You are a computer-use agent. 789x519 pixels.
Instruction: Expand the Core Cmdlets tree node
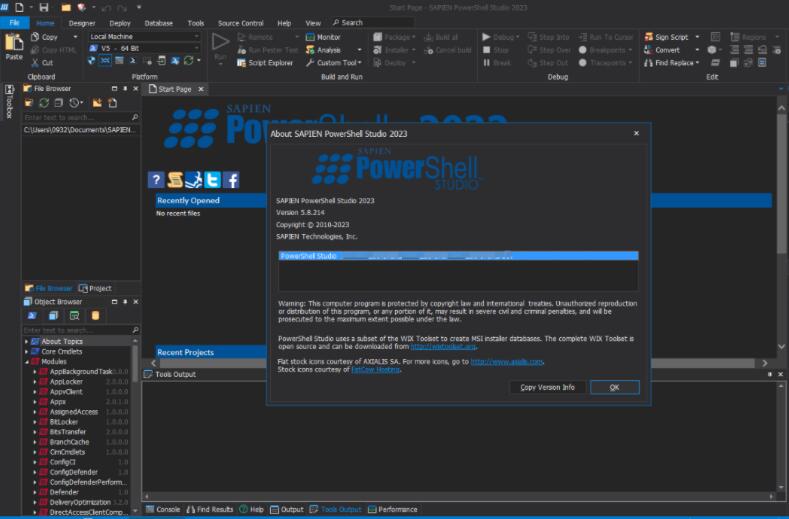coord(27,351)
